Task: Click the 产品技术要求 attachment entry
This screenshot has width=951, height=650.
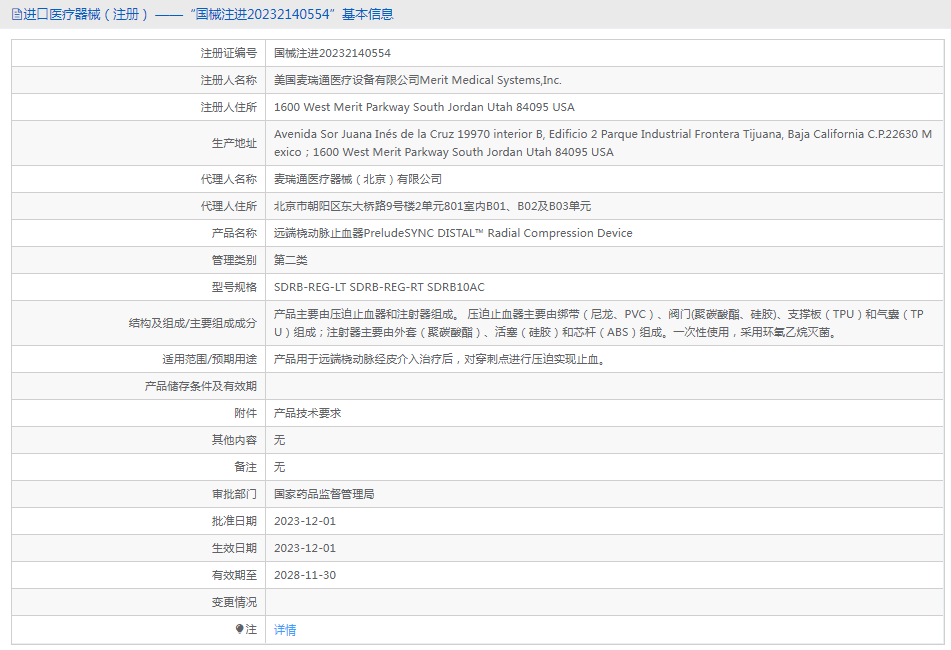Action: tap(307, 413)
